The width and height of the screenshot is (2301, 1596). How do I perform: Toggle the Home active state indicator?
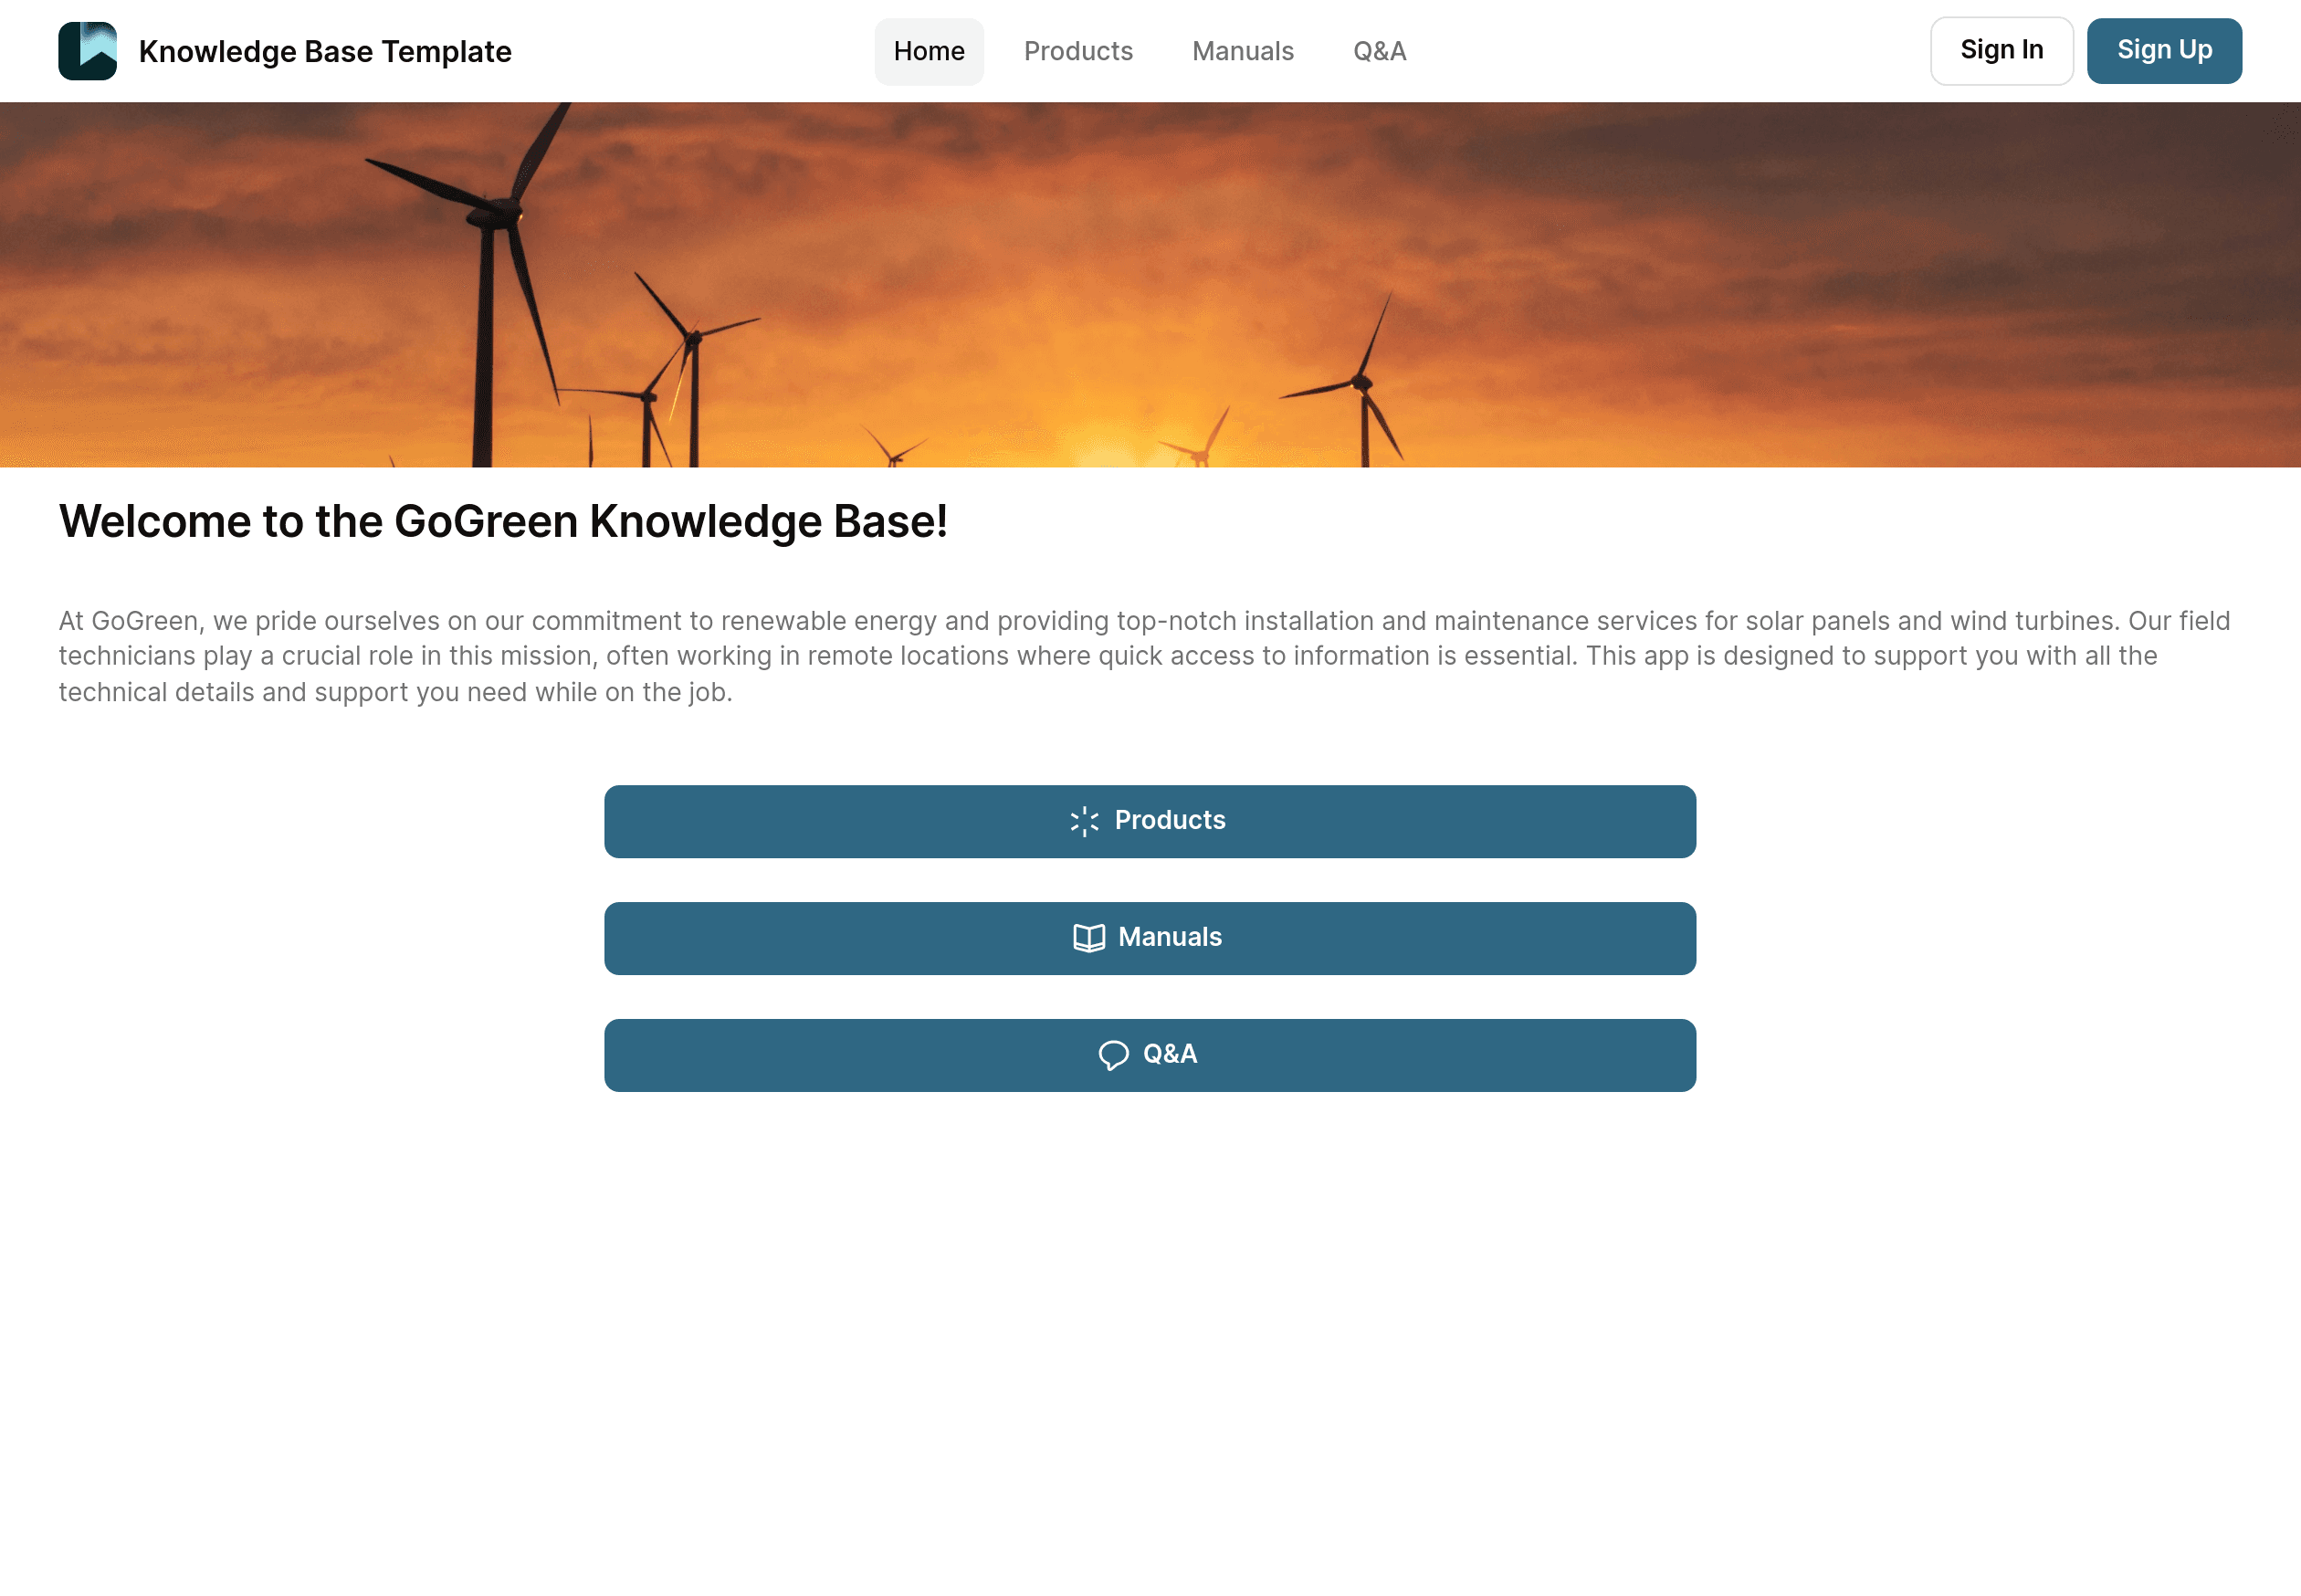[x=929, y=51]
